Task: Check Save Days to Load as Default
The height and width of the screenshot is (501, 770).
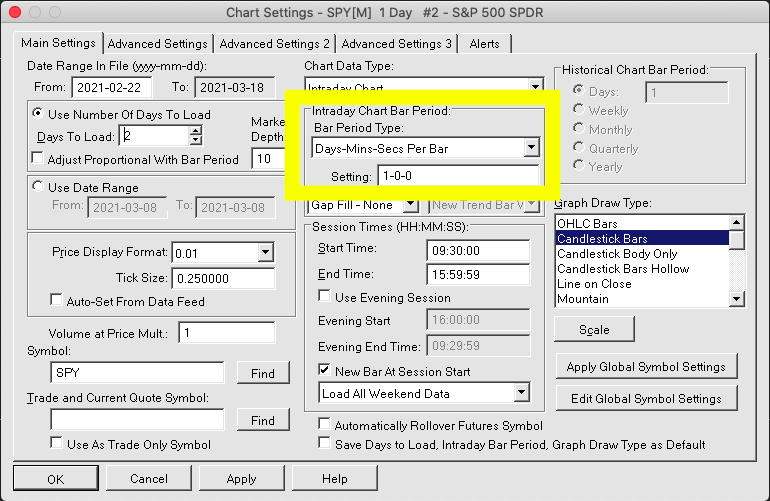Action: pos(324,443)
